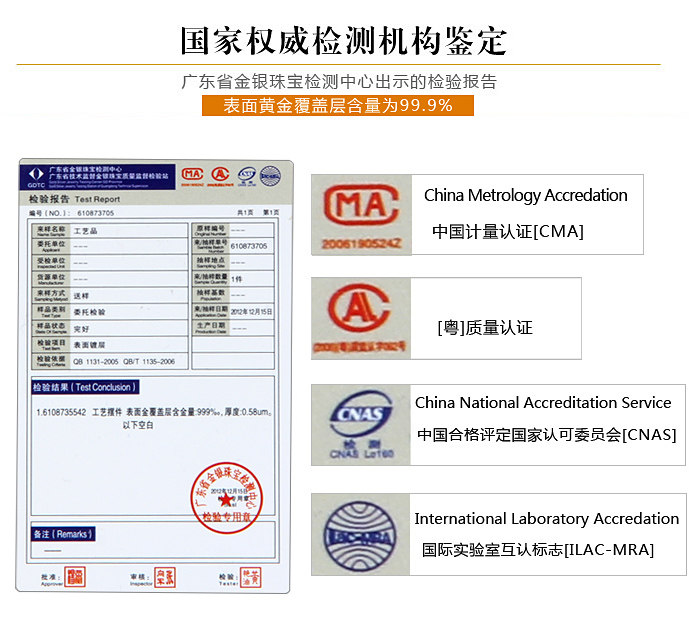The width and height of the screenshot is (700, 638).
Task: Click the approver's red stamp at certificate bottom
Action: pos(75,575)
